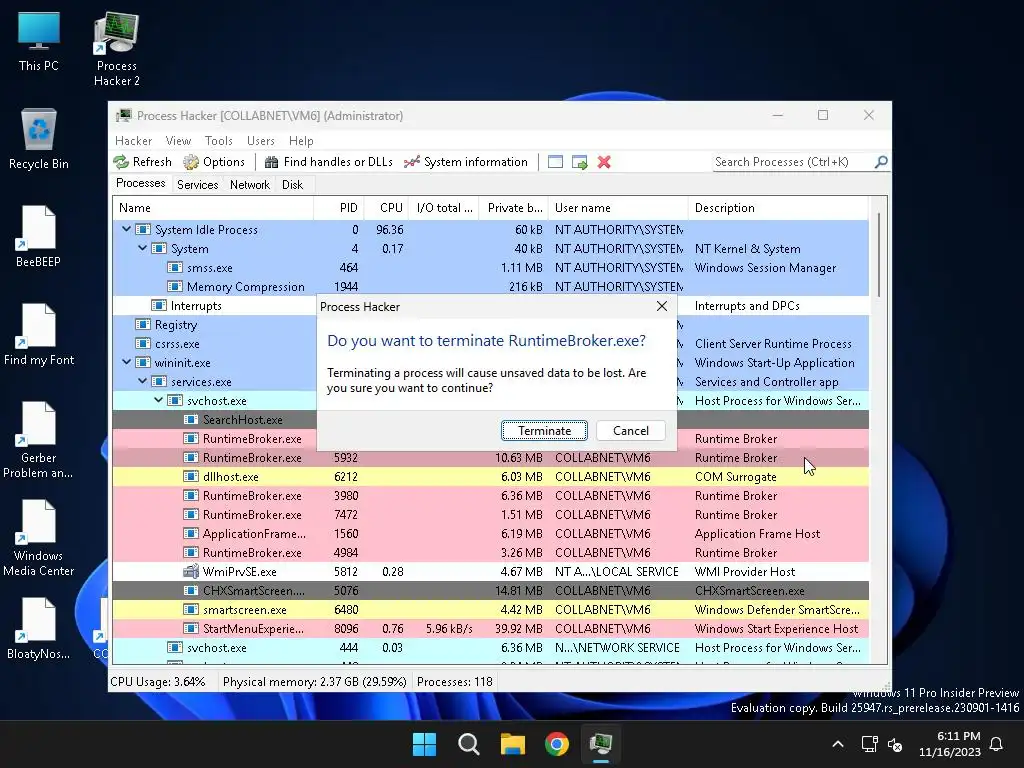Click the Physical memory status bar entry

click(x=314, y=682)
